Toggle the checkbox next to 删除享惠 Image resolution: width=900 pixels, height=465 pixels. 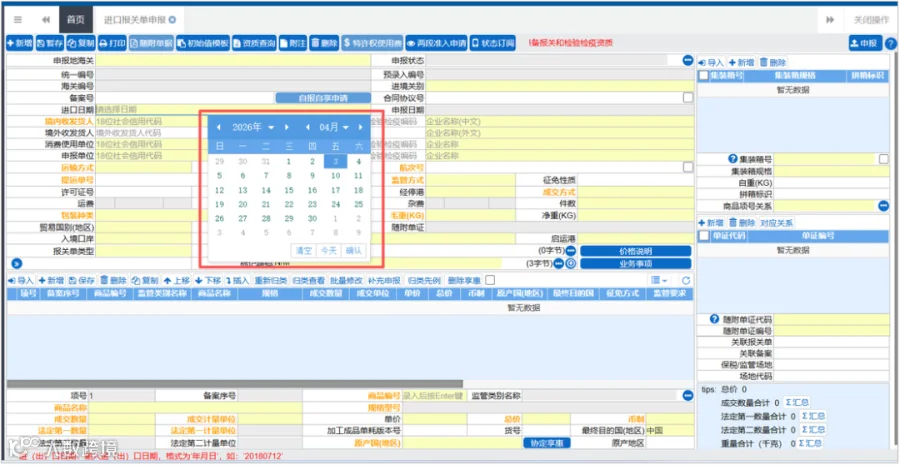pyautogui.click(x=490, y=280)
